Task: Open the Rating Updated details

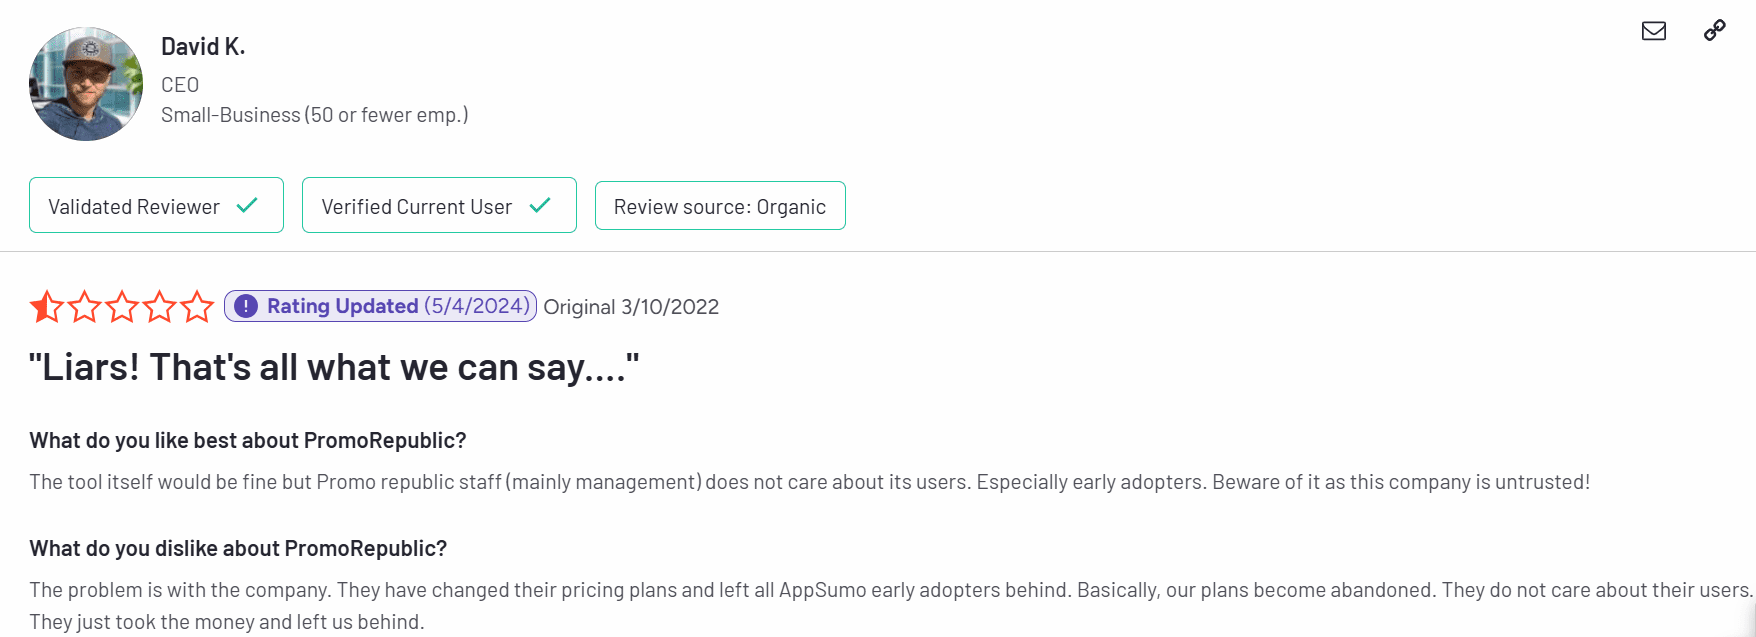Action: click(379, 306)
